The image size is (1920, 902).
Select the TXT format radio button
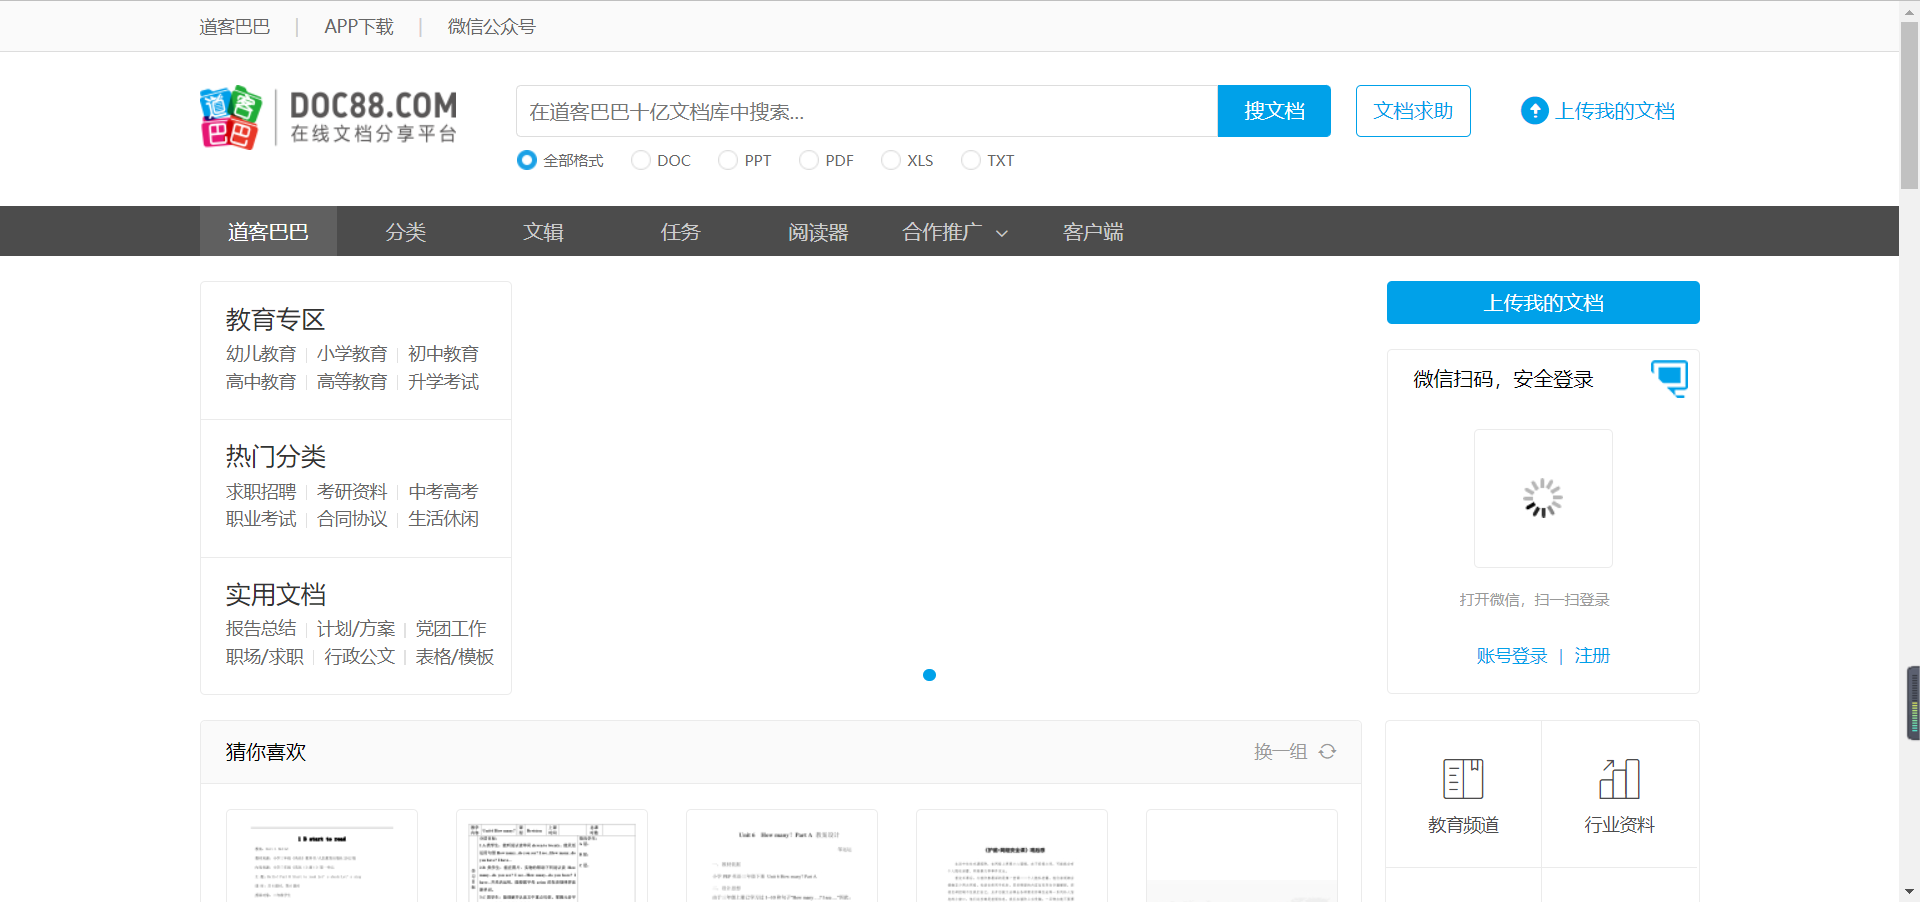(x=971, y=160)
